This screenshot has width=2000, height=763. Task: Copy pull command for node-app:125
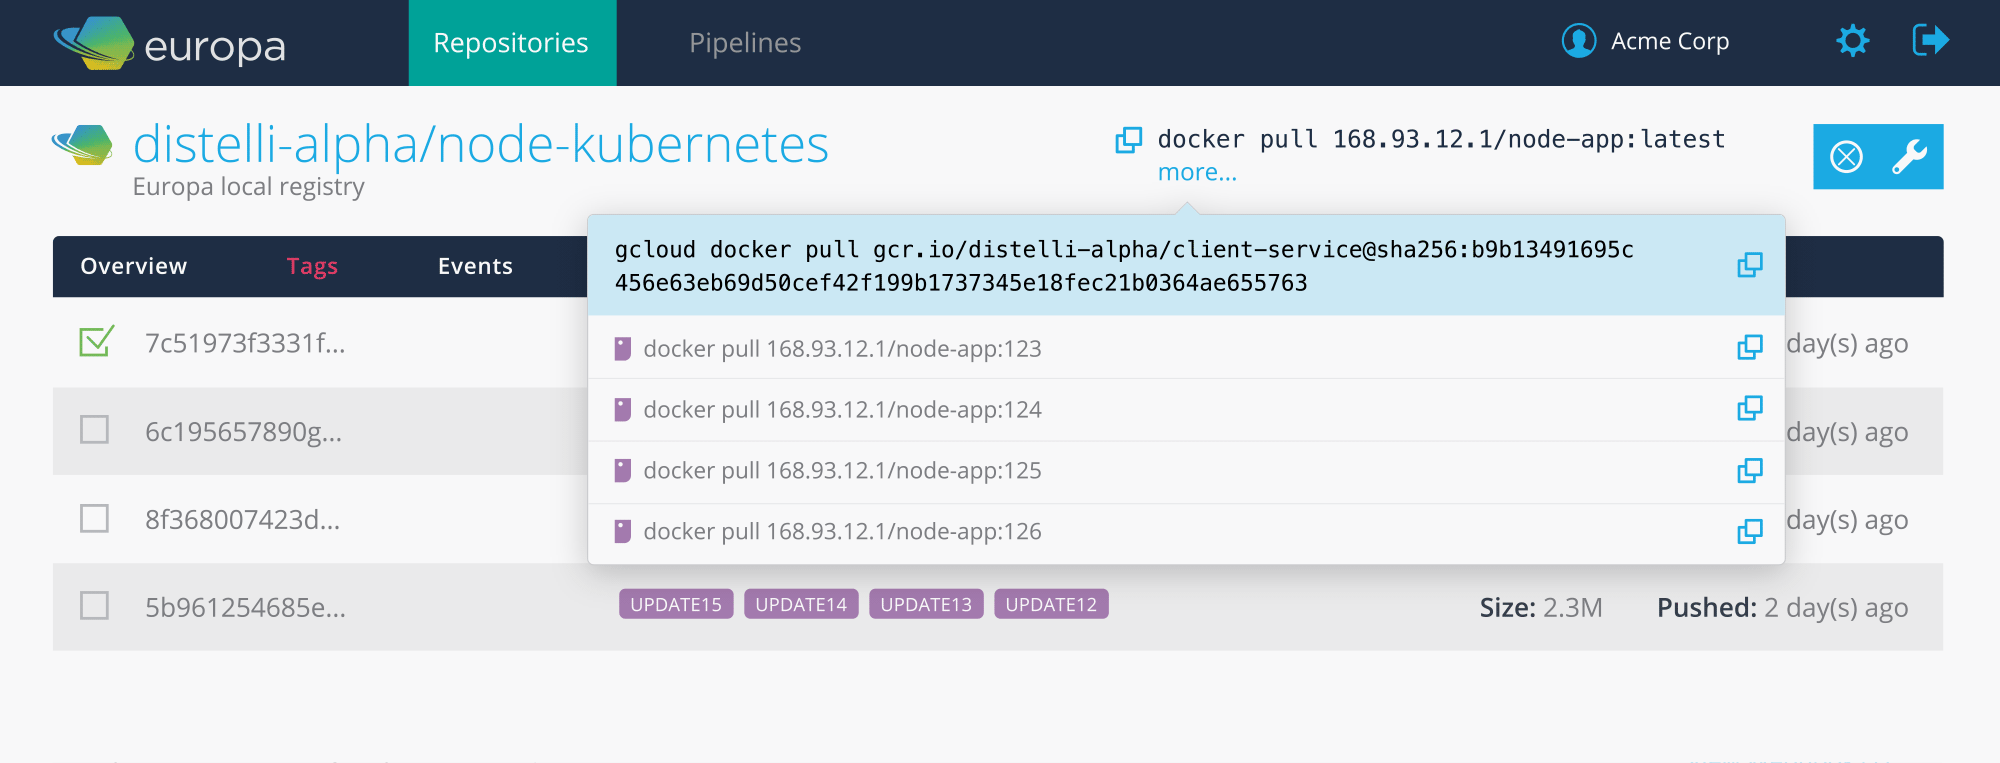click(1749, 470)
